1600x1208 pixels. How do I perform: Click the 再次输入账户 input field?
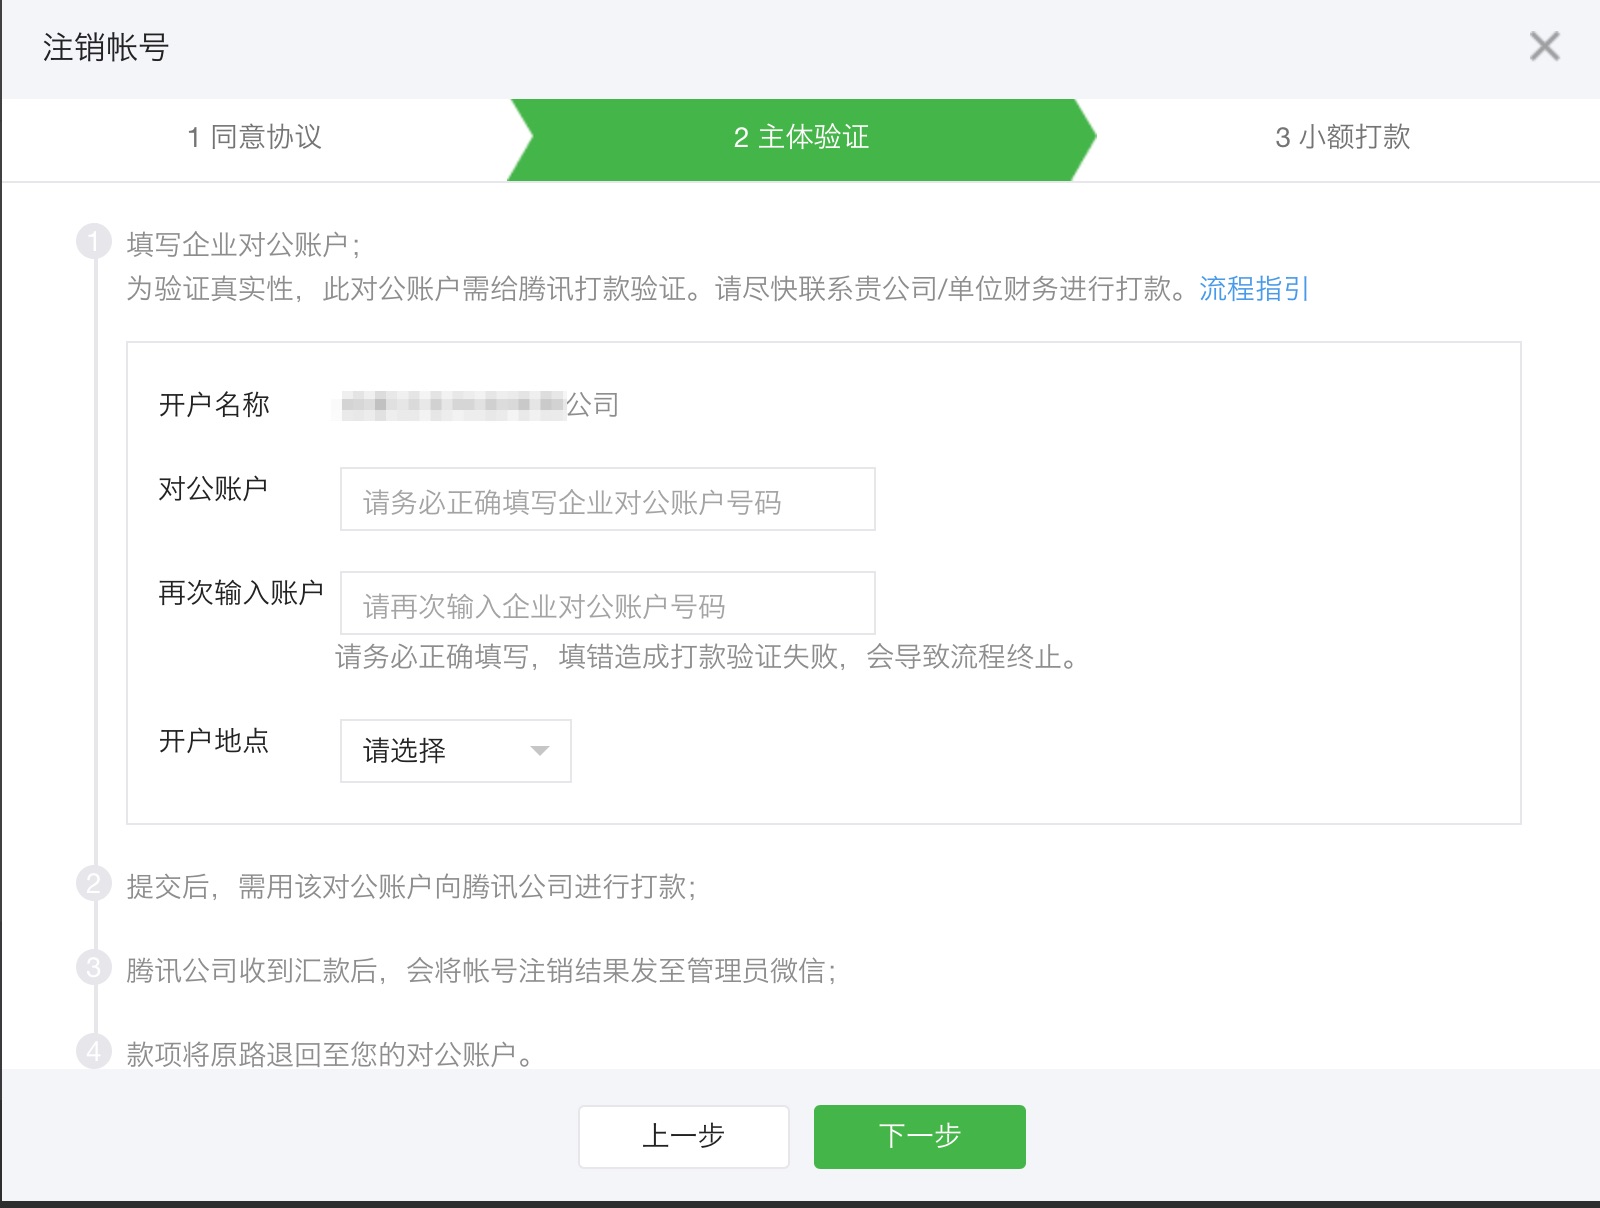pyautogui.click(x=607, y=603)
